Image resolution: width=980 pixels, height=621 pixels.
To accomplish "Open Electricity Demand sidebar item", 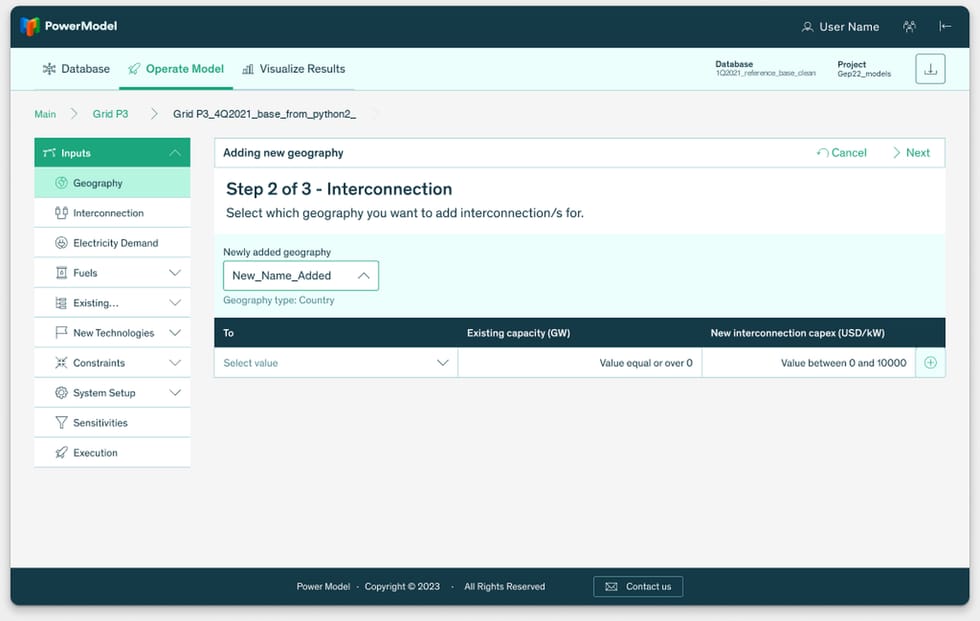I will 112,243.
